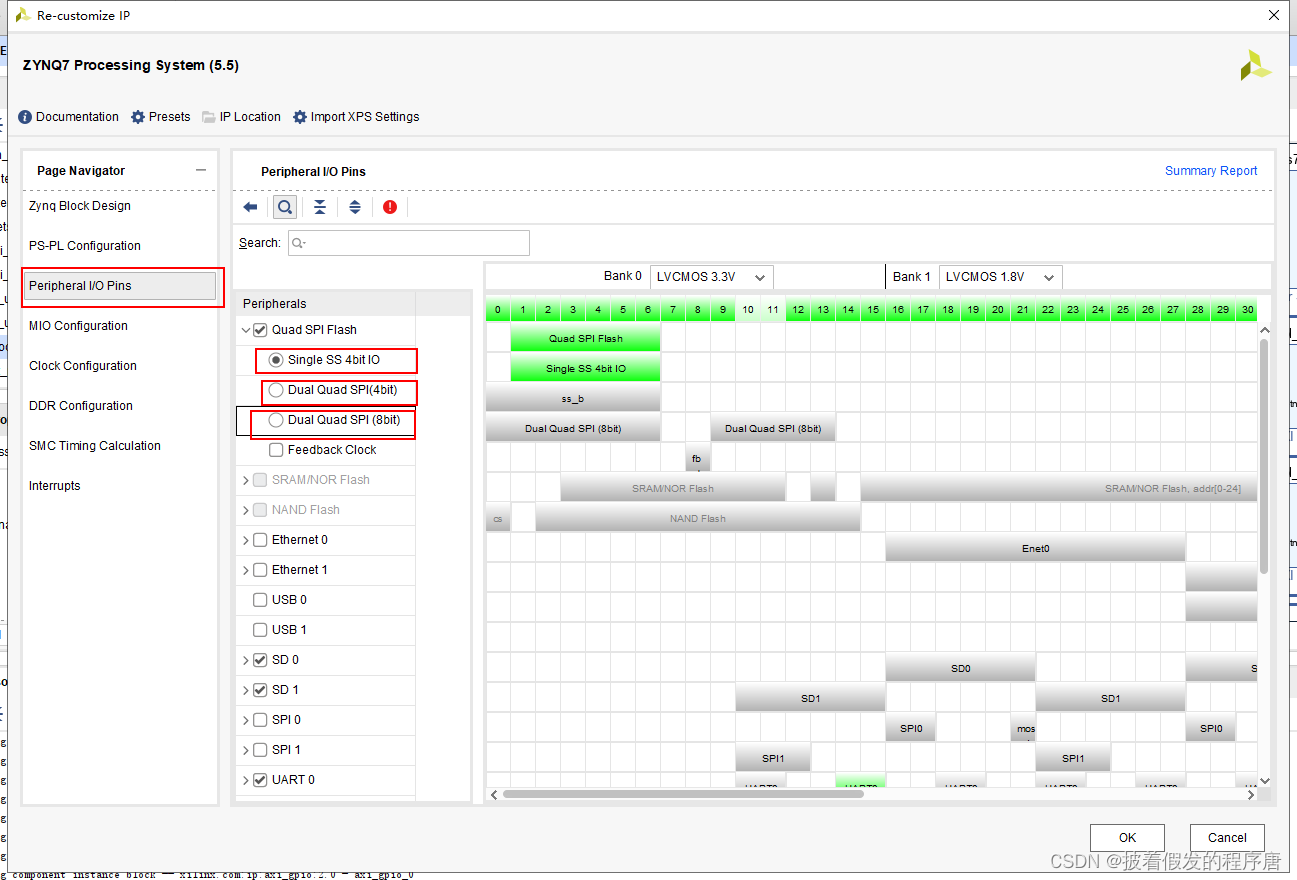Click the red error indicator icon
Viewport: 1297px width, 880px height.
pyautogui.click(x=390, y=207)
